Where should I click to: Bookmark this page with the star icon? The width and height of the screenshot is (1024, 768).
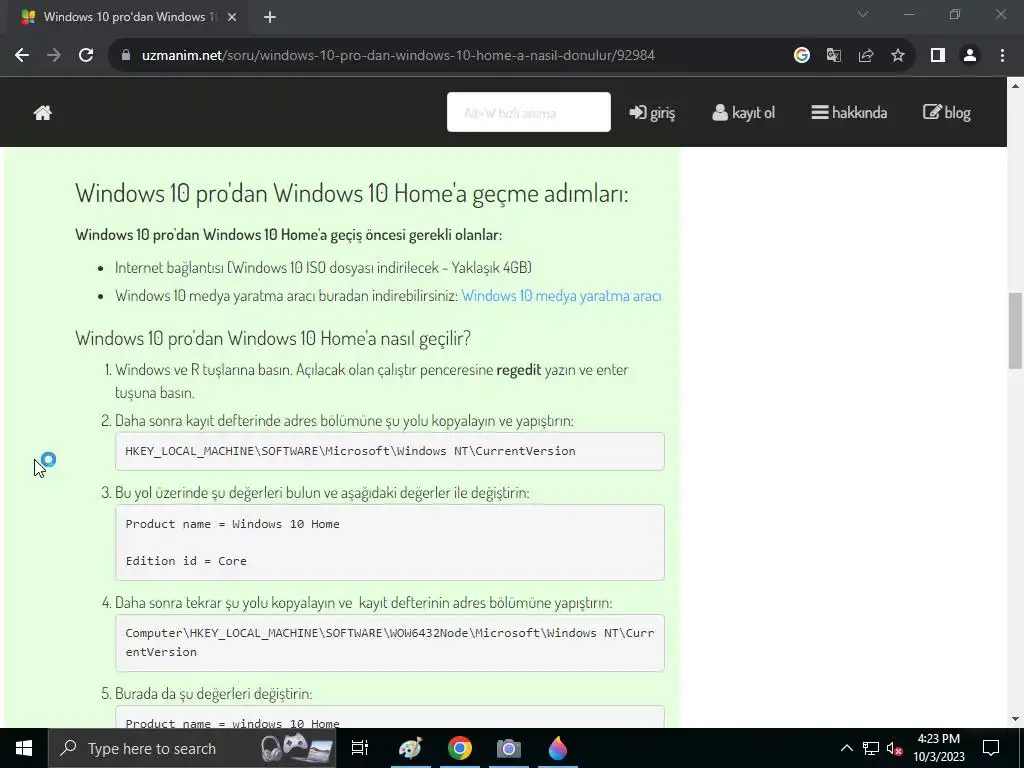898,56
